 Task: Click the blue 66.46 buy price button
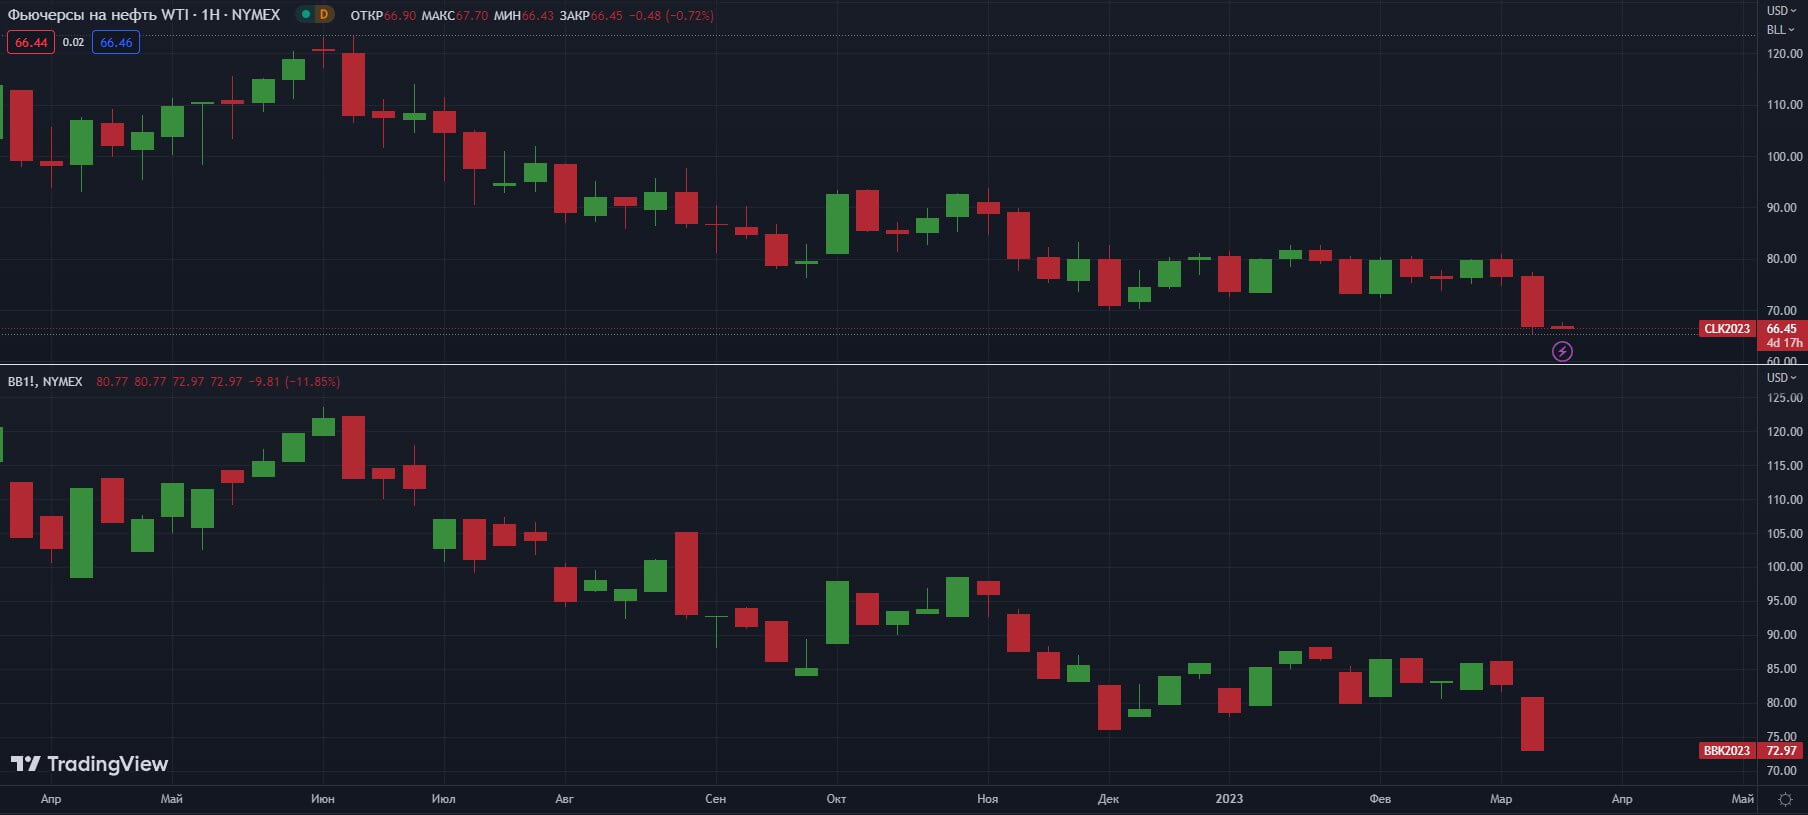point(116,42)
